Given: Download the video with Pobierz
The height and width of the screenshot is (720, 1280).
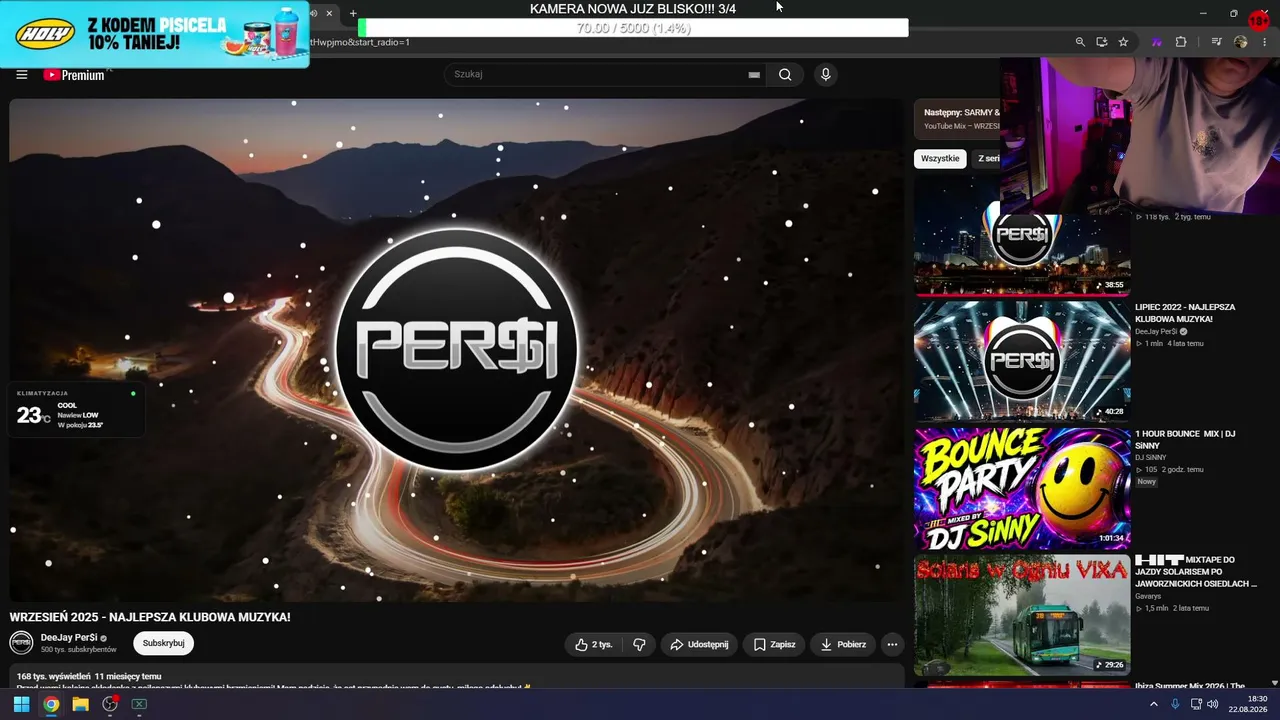Looking at the screenshot, I should [842, 645].
